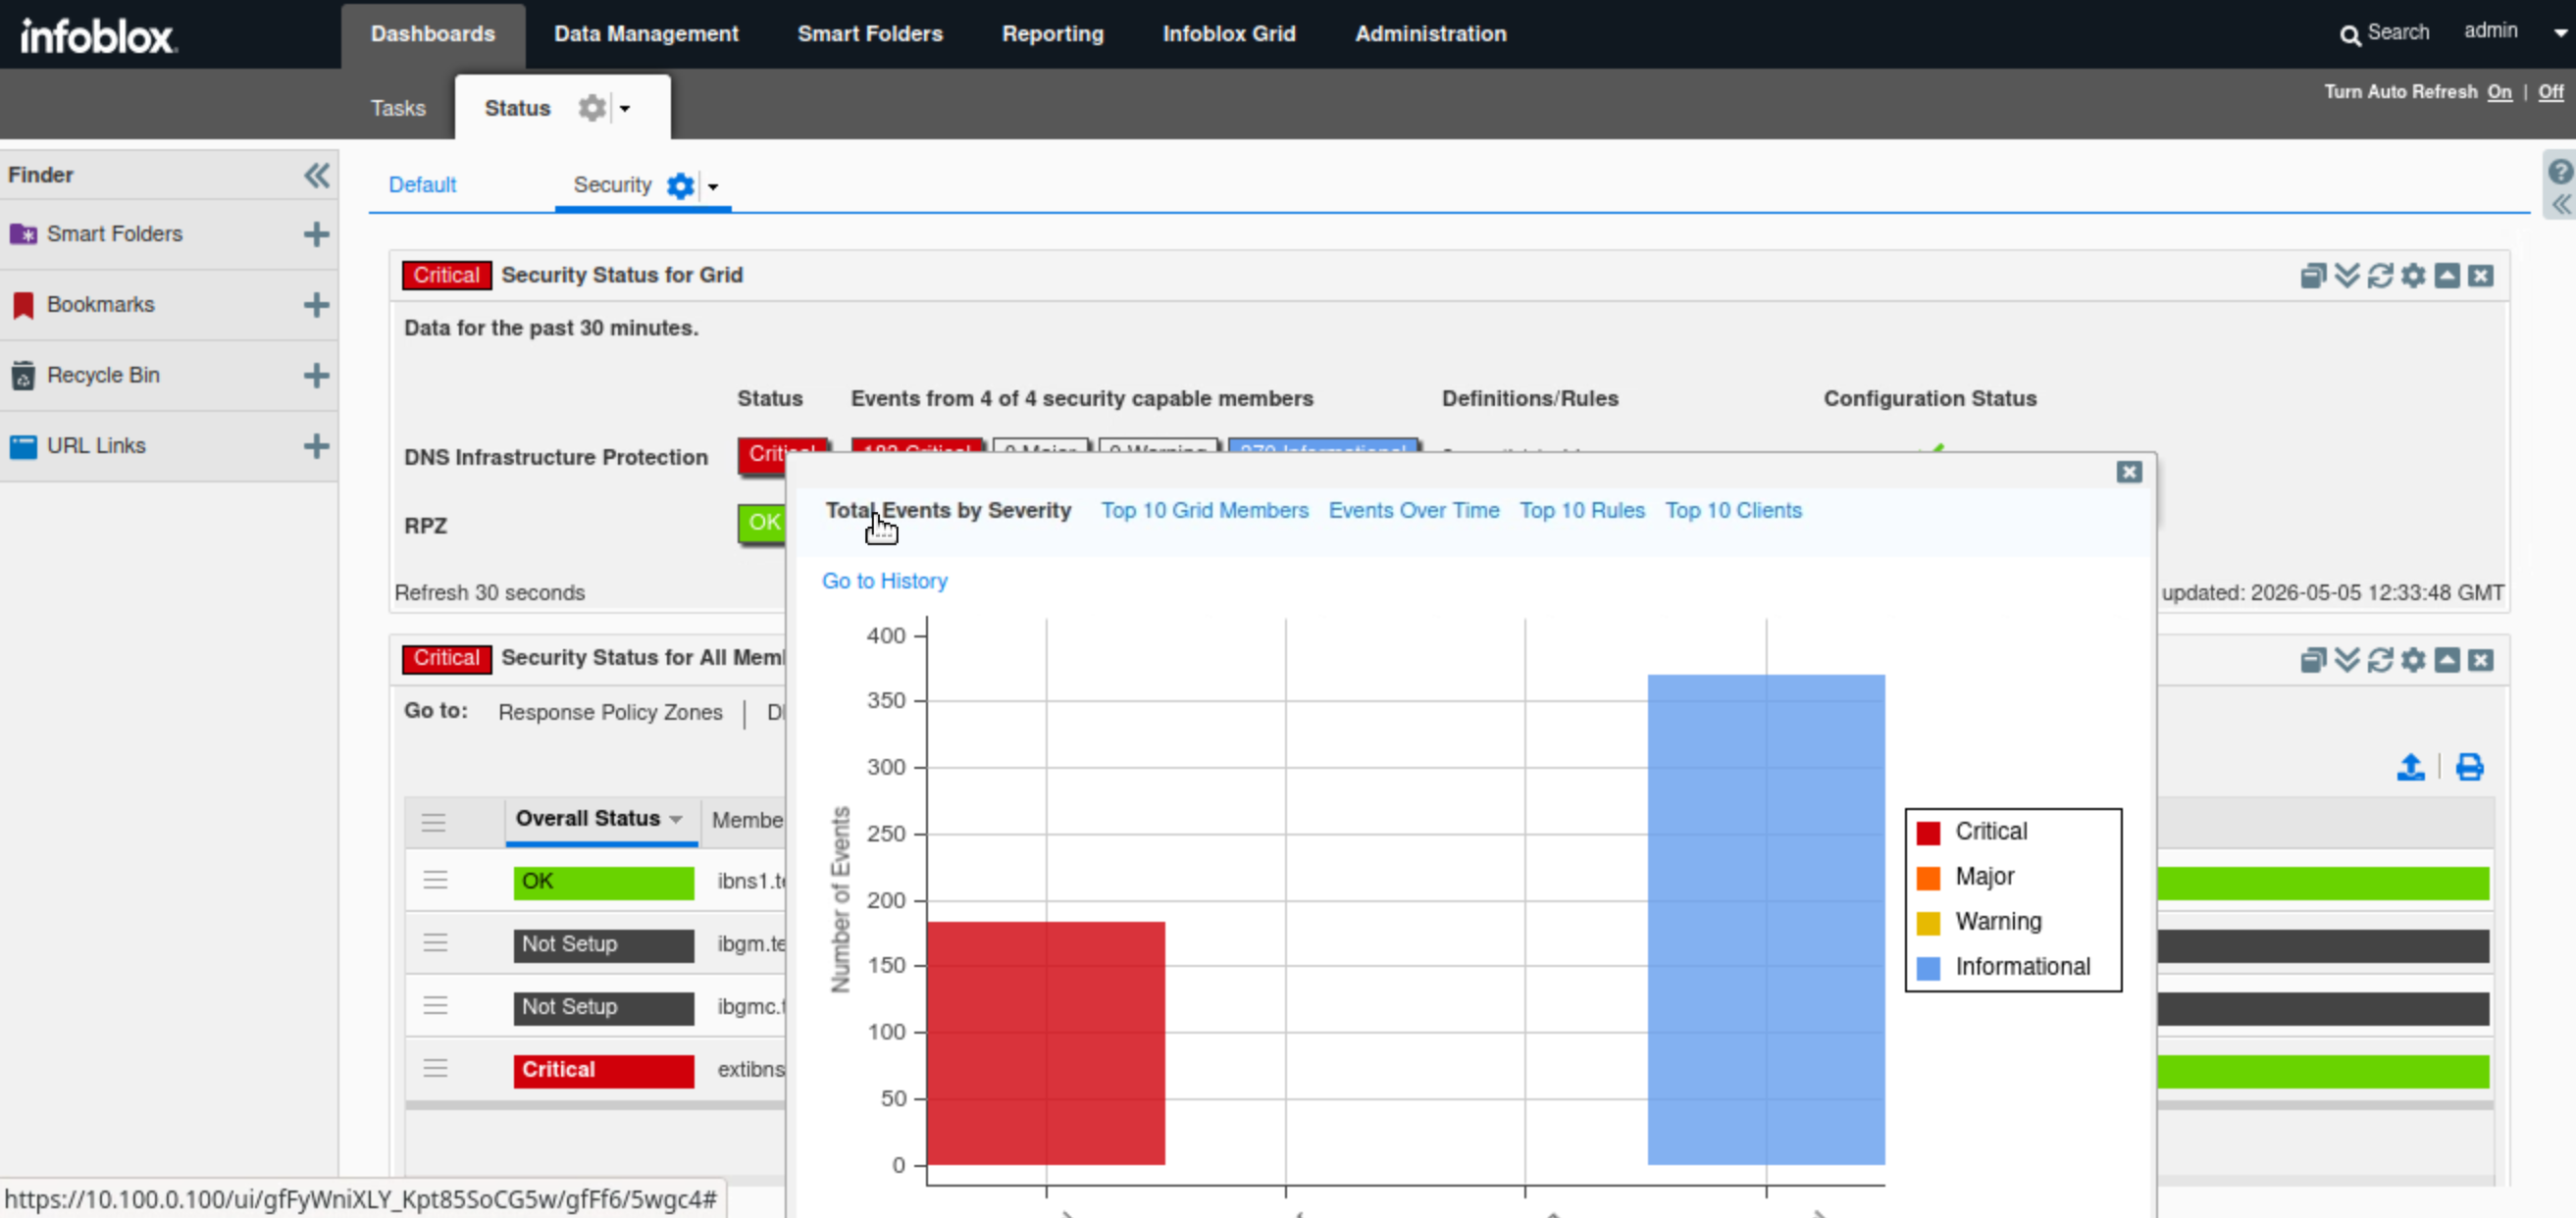
Task: Click the orange Major legend swatch
Action: (1928, 877)
